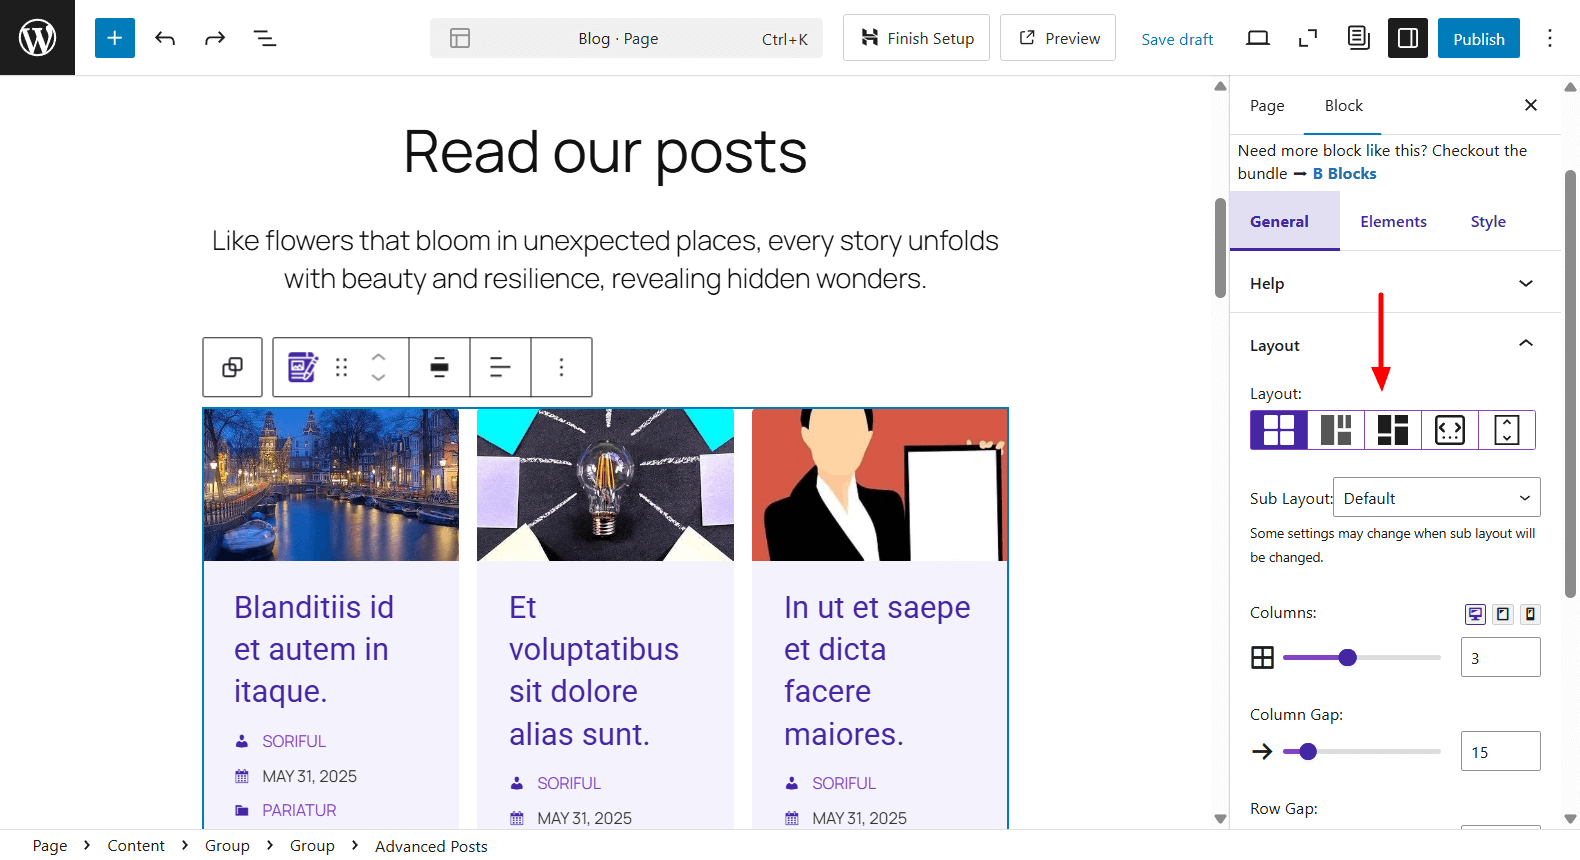Collapse the Layout panel
This screenshot has height=860, width=1580.
[x=1395, y=345]
